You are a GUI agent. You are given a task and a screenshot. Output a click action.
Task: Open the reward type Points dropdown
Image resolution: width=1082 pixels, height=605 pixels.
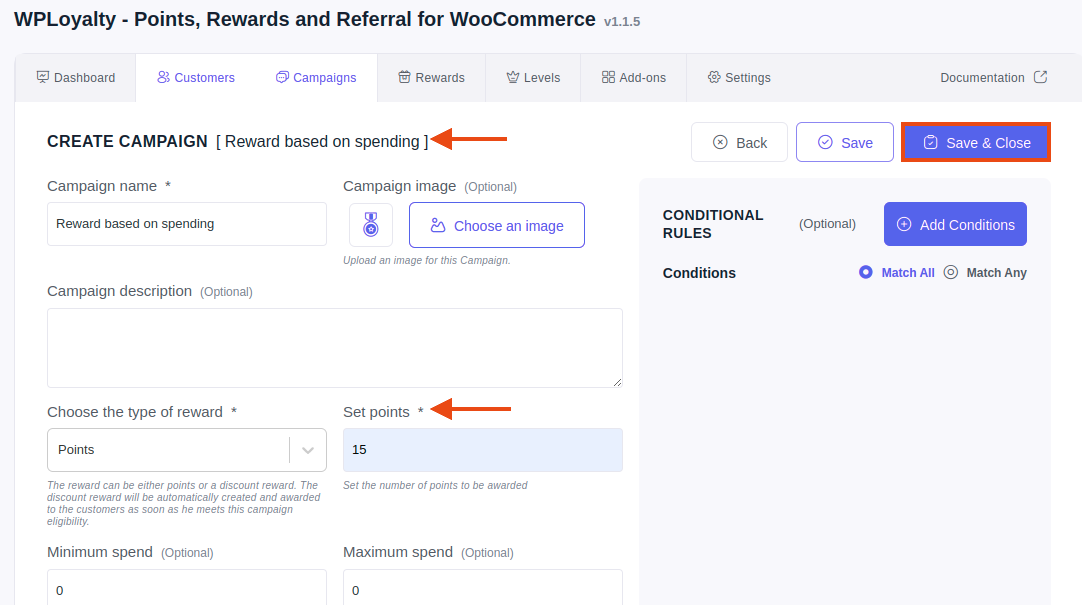tap(187, 450)
